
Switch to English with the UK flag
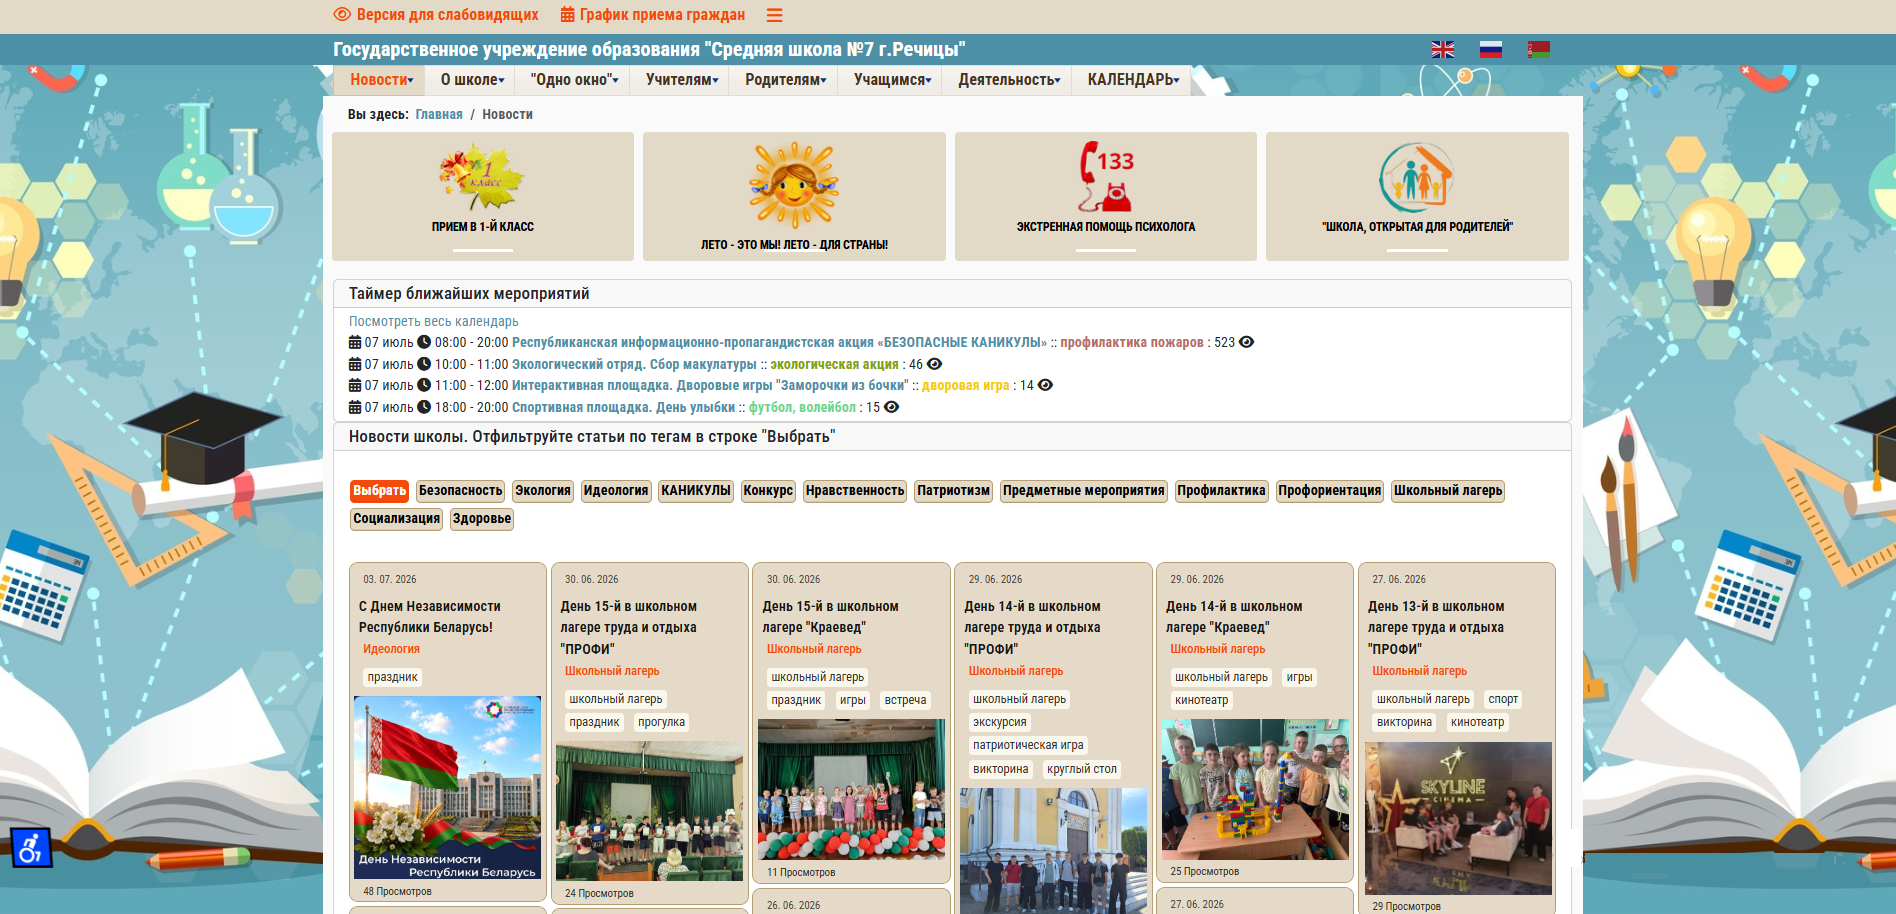[1442, 50]
